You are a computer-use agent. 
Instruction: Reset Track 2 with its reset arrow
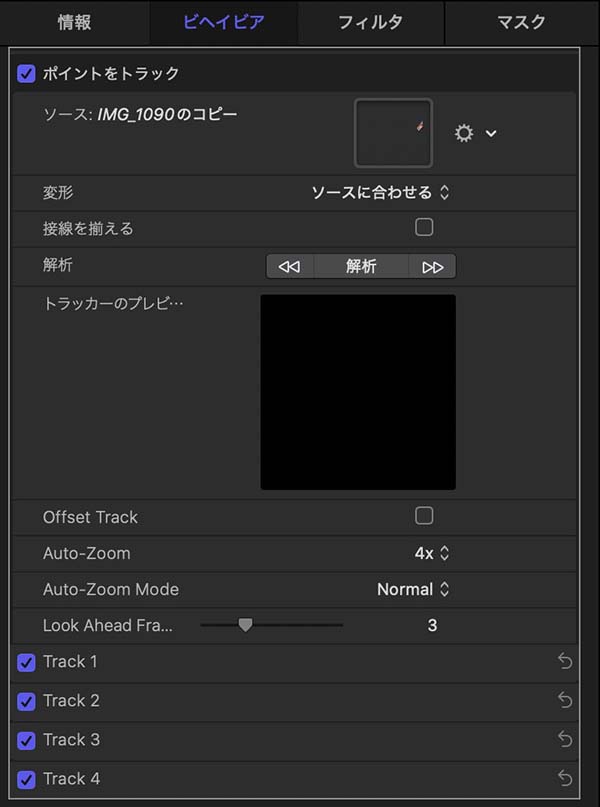(x=565, y=701)
